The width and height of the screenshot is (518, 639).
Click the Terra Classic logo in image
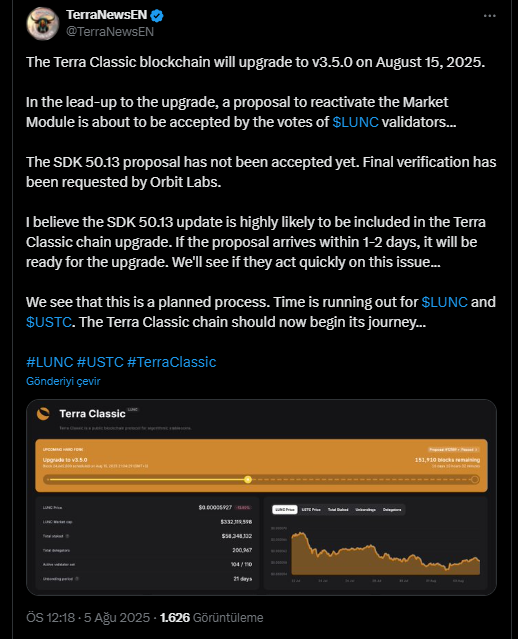(x=43, y=414)
